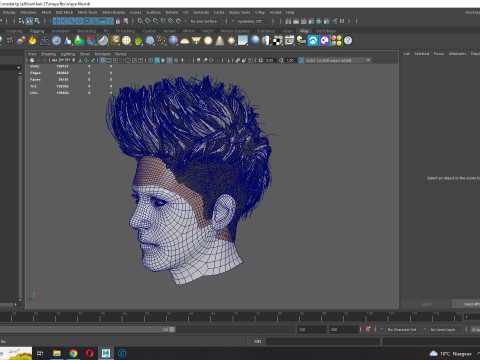Screen dimensions: 480x360
Task: Open the viewport Renderer menu
Action: pos(102,54)
